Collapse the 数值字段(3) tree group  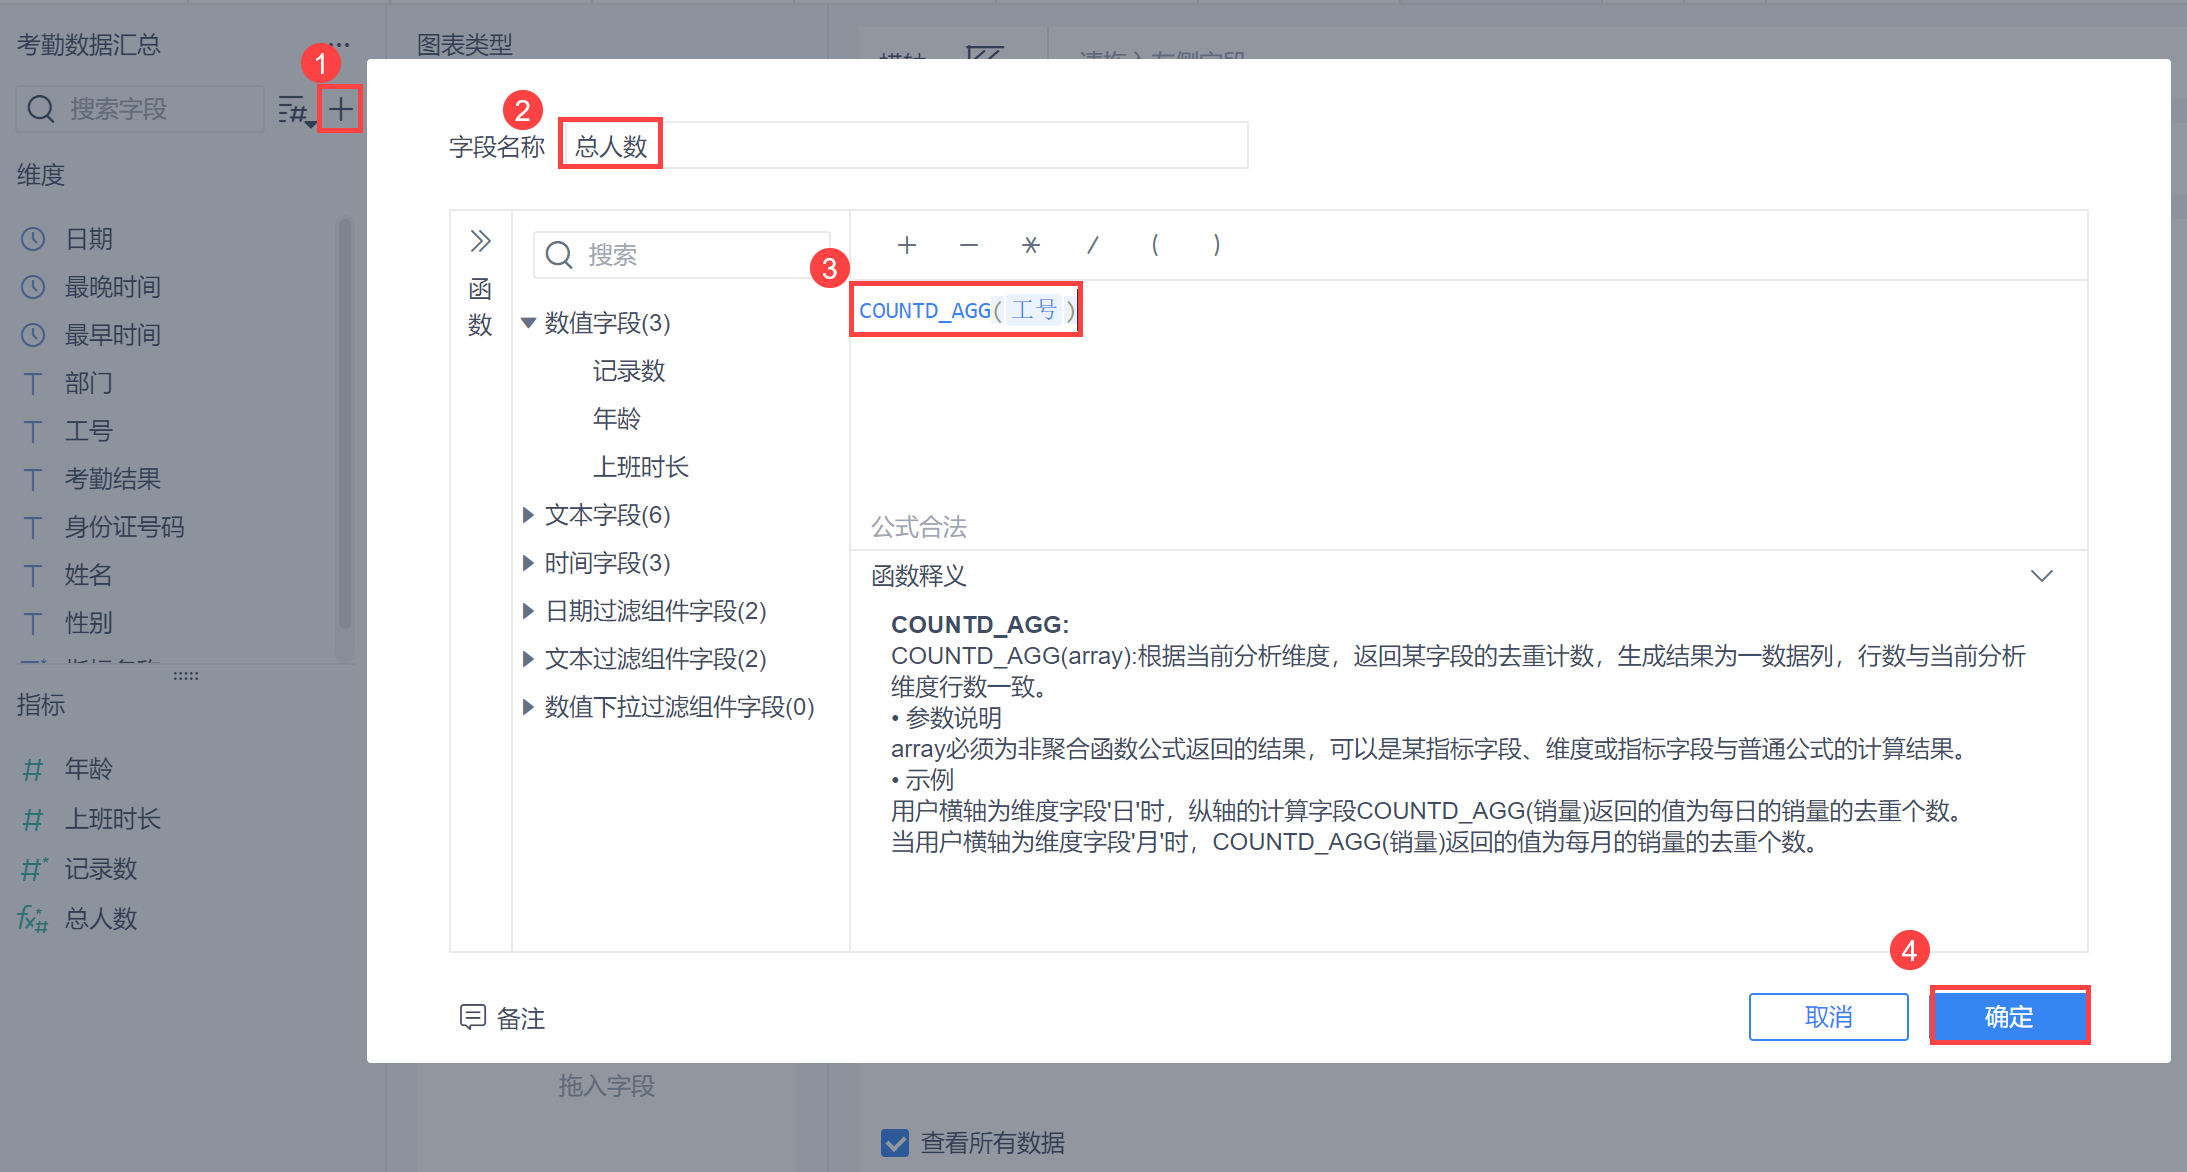[x=529, y=323]
